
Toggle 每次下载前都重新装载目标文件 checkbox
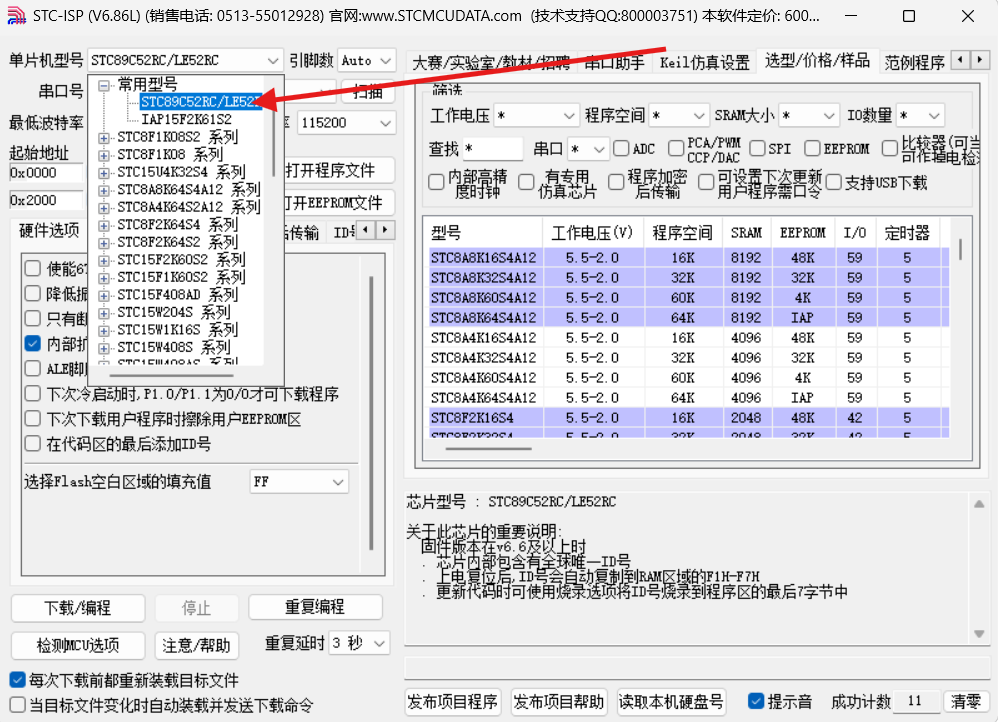click(18, 680)
